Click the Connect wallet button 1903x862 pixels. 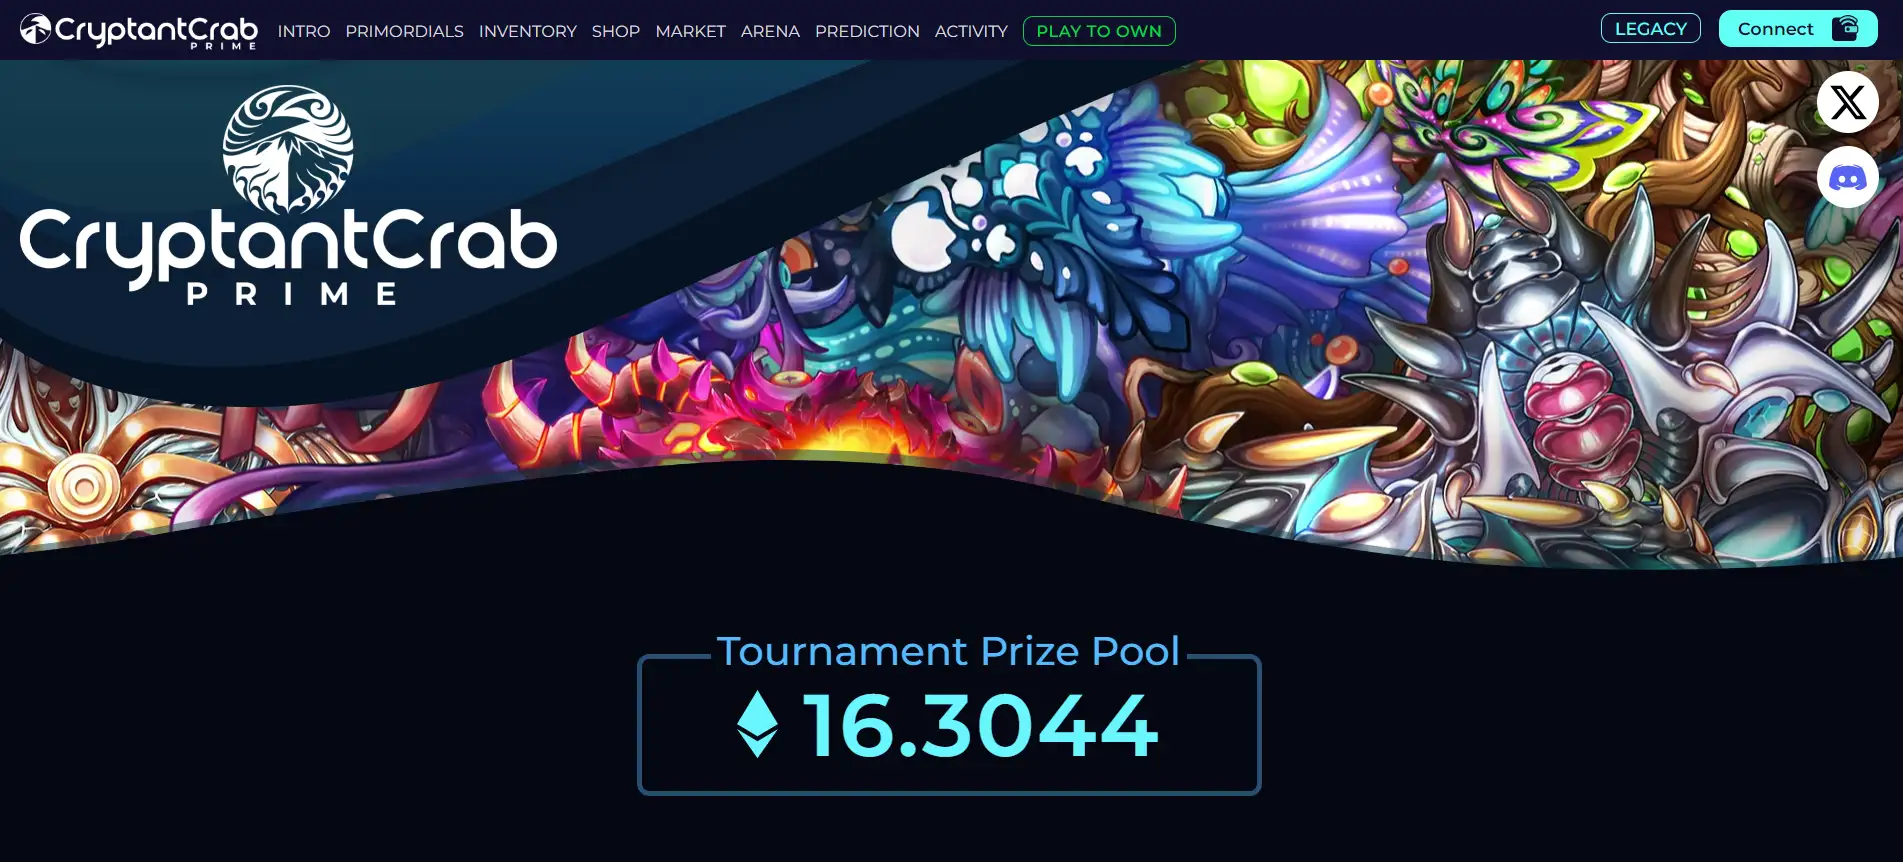tap(1798, 28)
